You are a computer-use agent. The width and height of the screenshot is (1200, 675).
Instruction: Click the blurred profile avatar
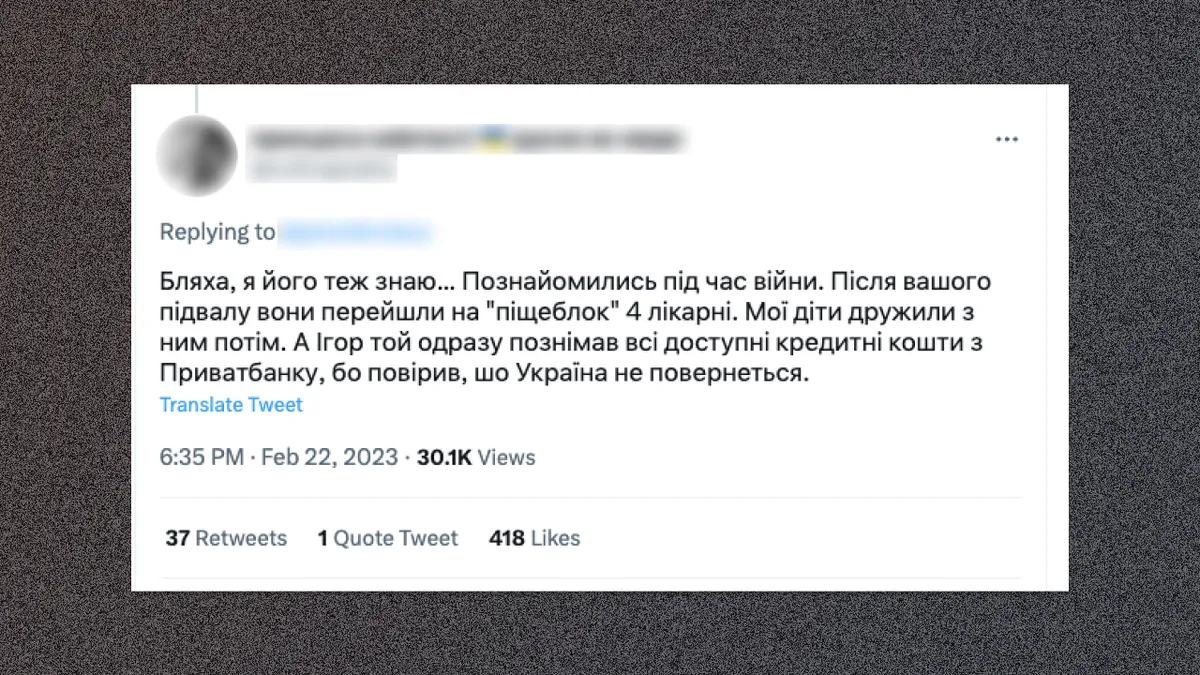coord(197,155)
